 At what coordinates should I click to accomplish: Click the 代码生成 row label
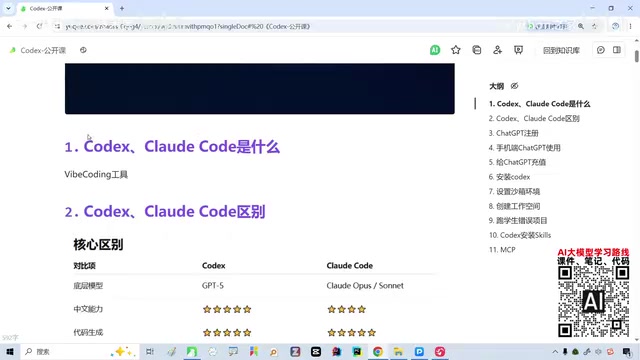(88, 333)
